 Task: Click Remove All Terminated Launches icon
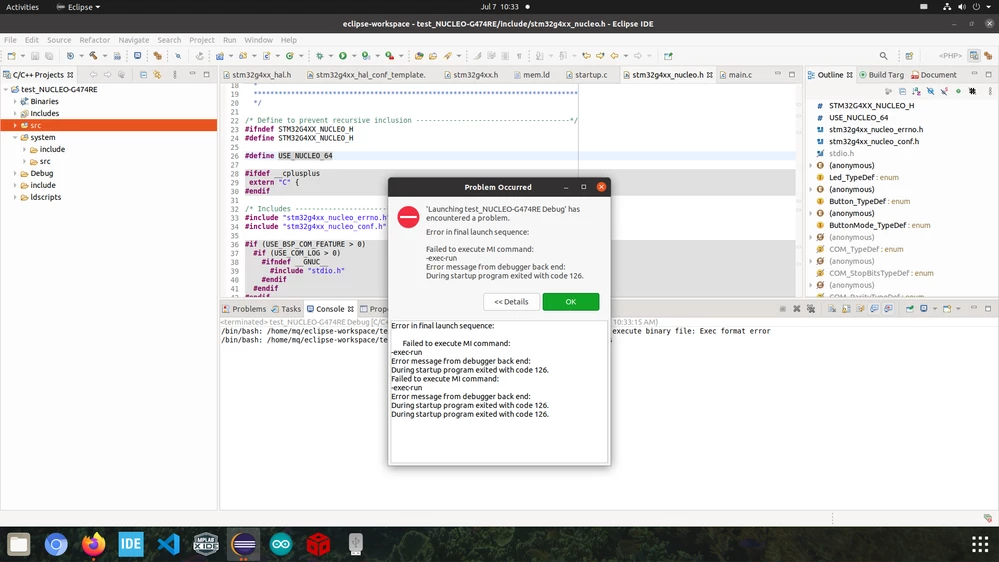click(810, 309)
